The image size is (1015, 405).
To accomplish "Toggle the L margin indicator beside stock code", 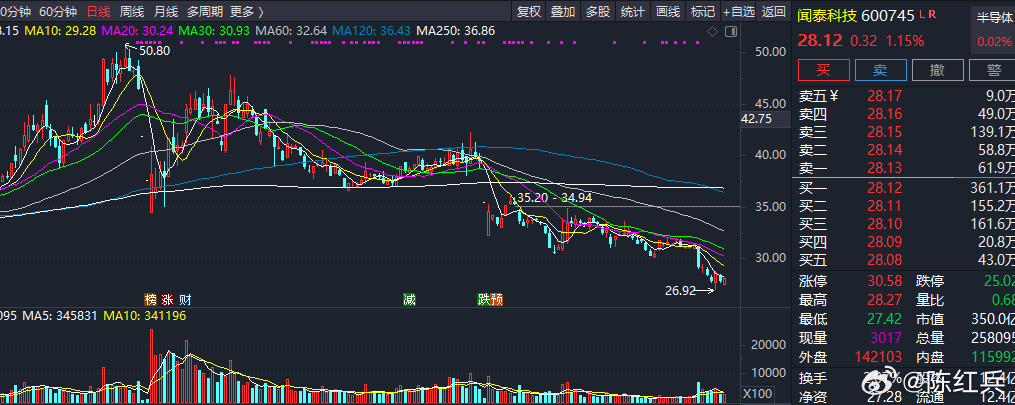I will click(x=921, y=13).
